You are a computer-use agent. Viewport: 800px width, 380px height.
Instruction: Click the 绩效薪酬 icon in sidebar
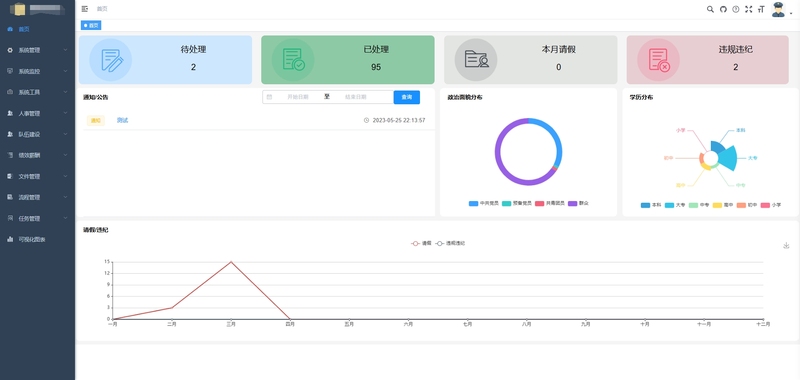tap(10, 155)
